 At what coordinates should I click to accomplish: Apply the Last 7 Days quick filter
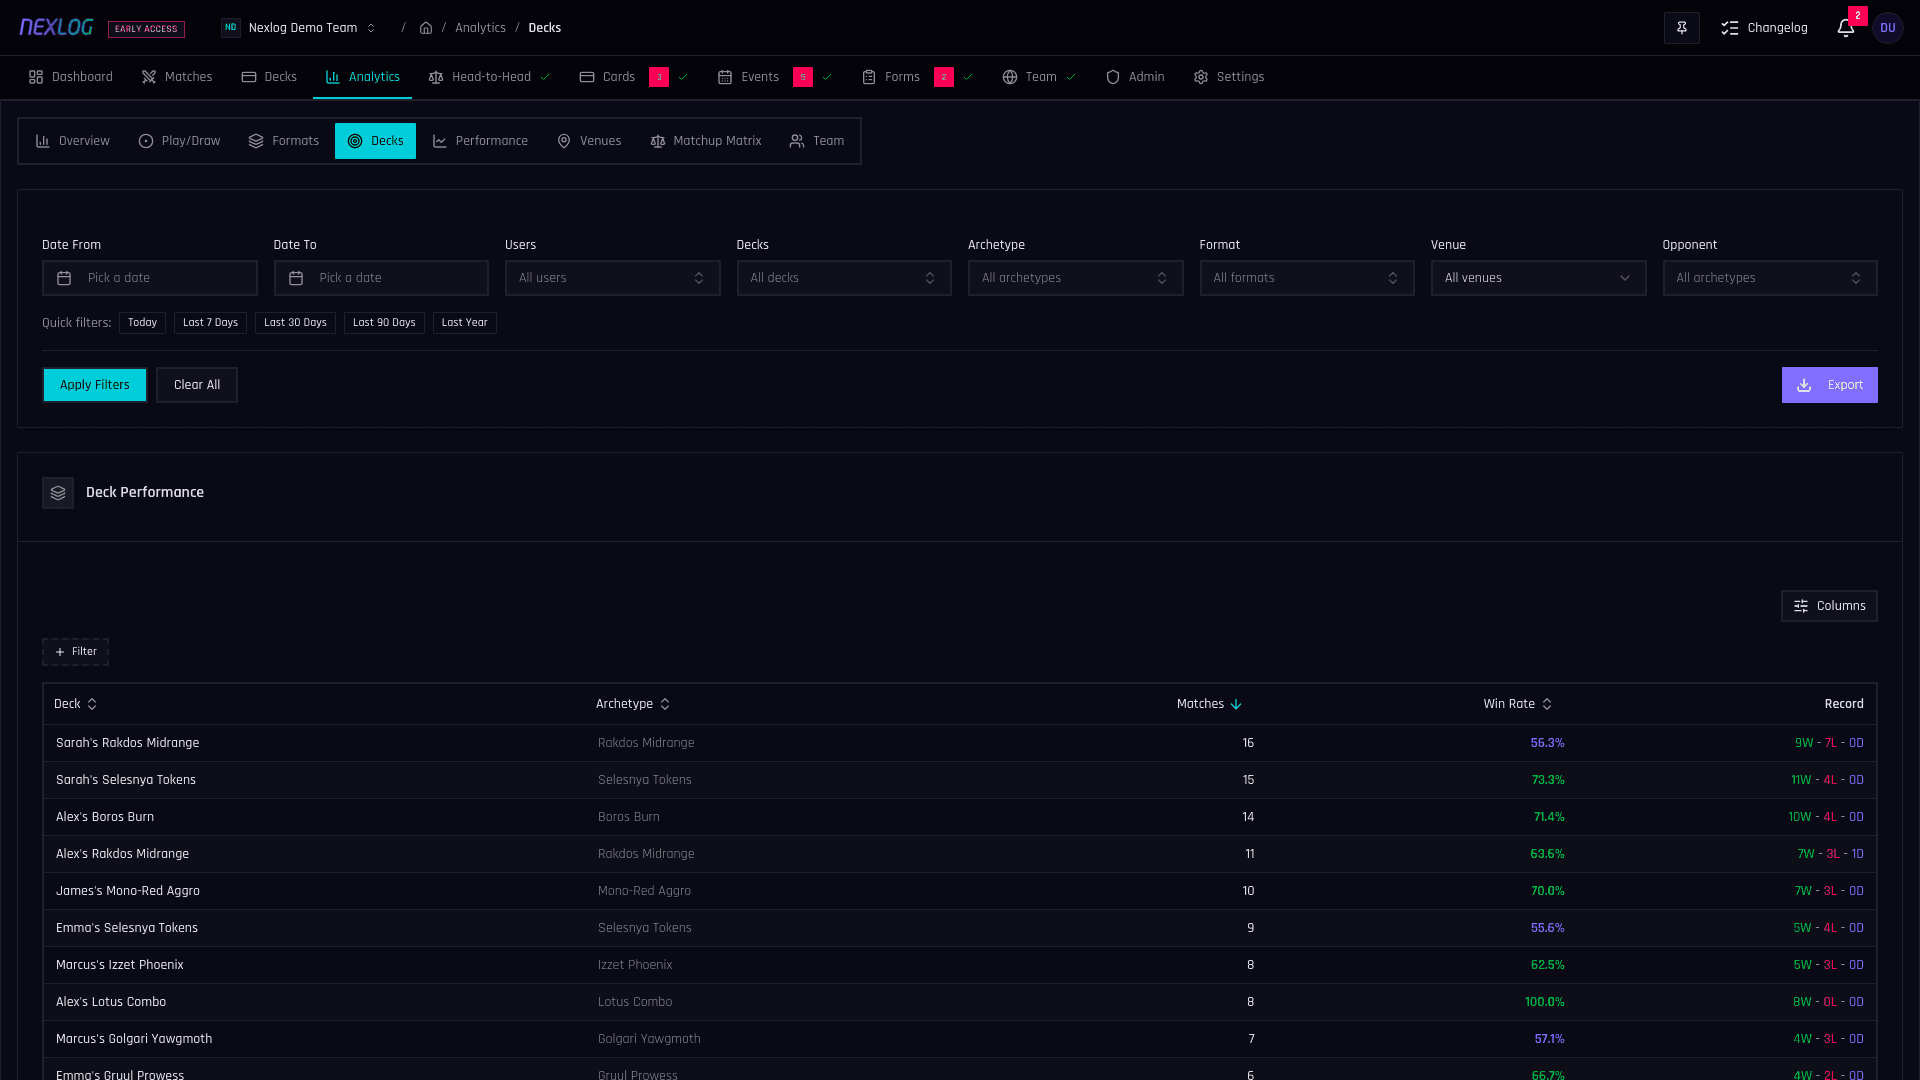(210, 323)
